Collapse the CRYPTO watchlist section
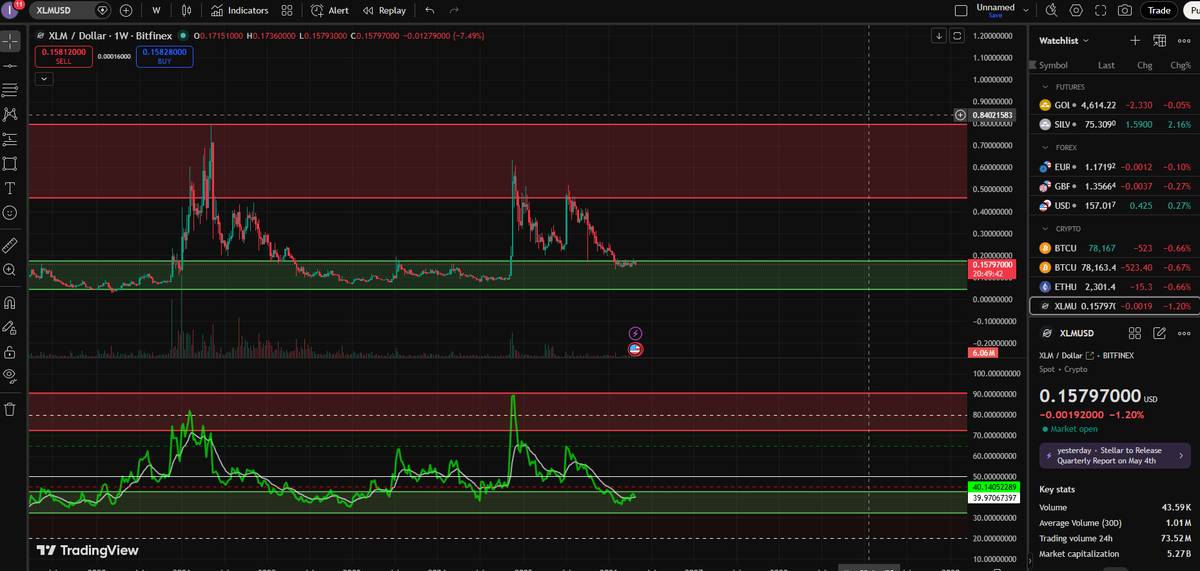This screenshot has height=571, width=1200. [1045, 228]
